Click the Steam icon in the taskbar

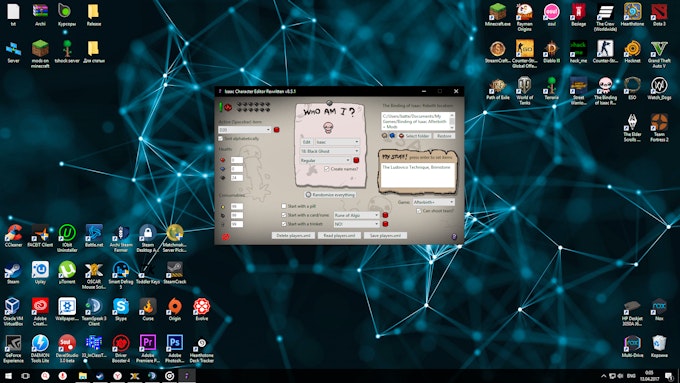coord(100,376)
